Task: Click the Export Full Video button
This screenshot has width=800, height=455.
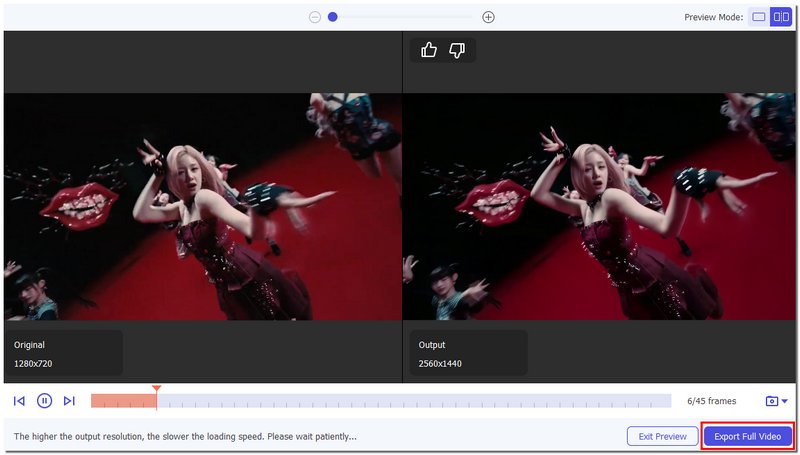Action: click(748, 436)
